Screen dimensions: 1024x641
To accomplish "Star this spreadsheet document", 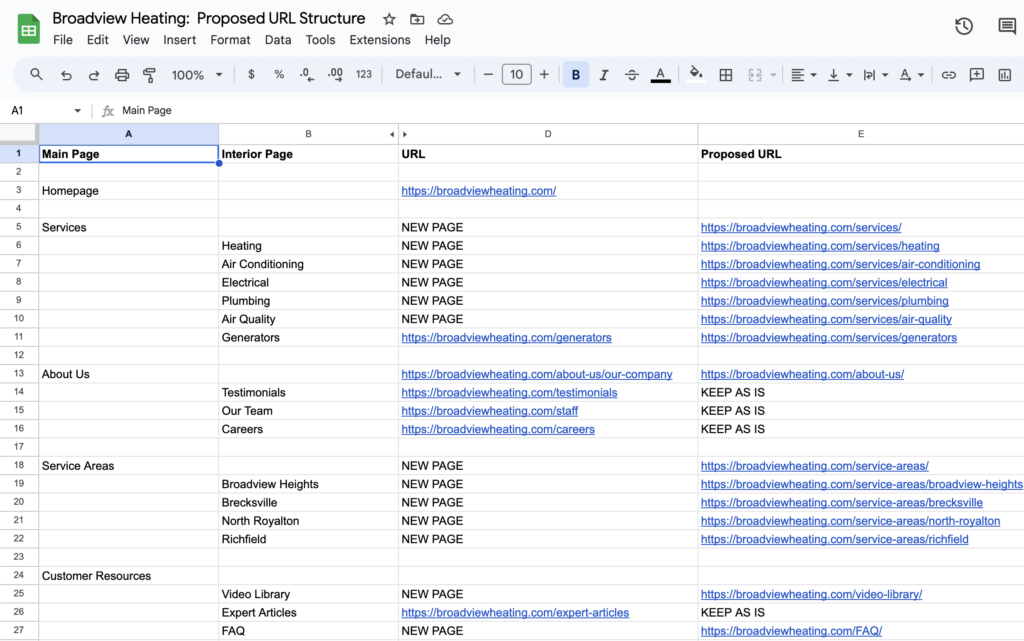I will (x=389, y=19).
